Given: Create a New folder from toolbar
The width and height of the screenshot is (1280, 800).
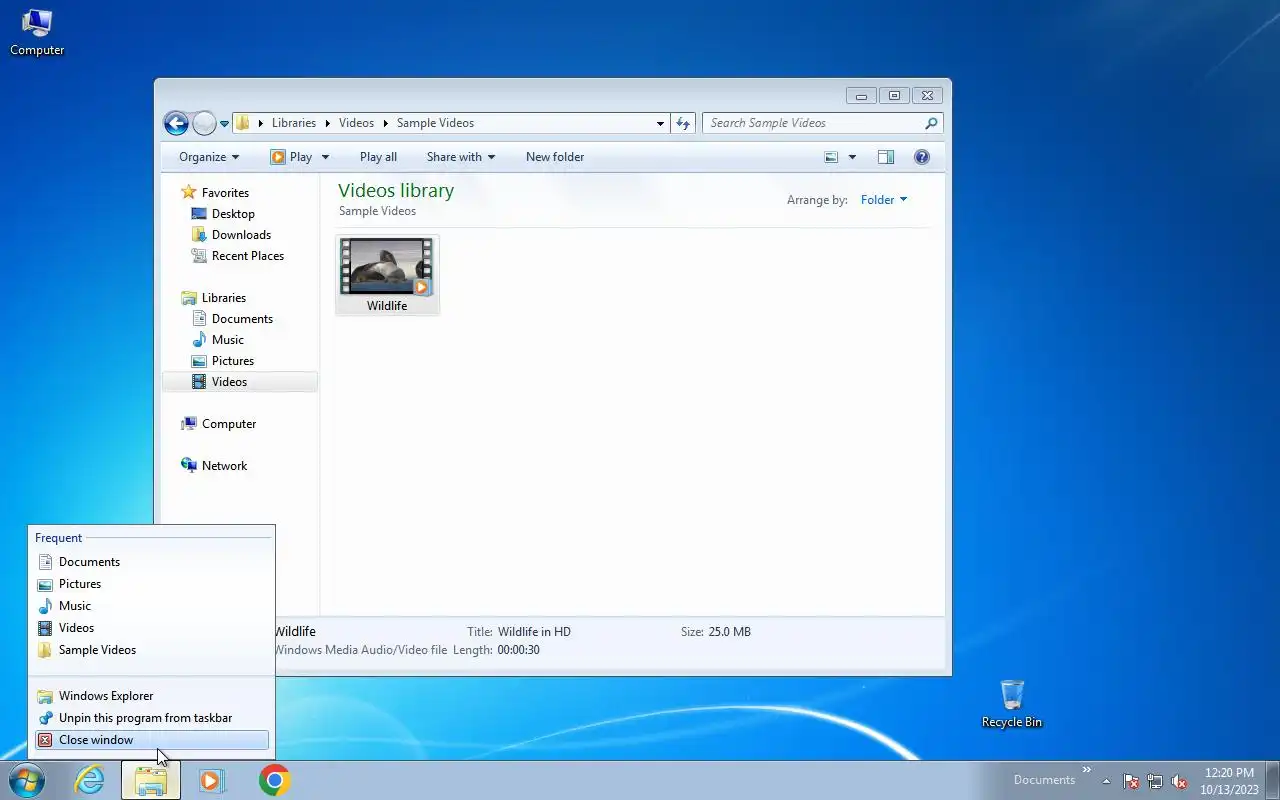Looking at the screenshot, I should 555,157.
